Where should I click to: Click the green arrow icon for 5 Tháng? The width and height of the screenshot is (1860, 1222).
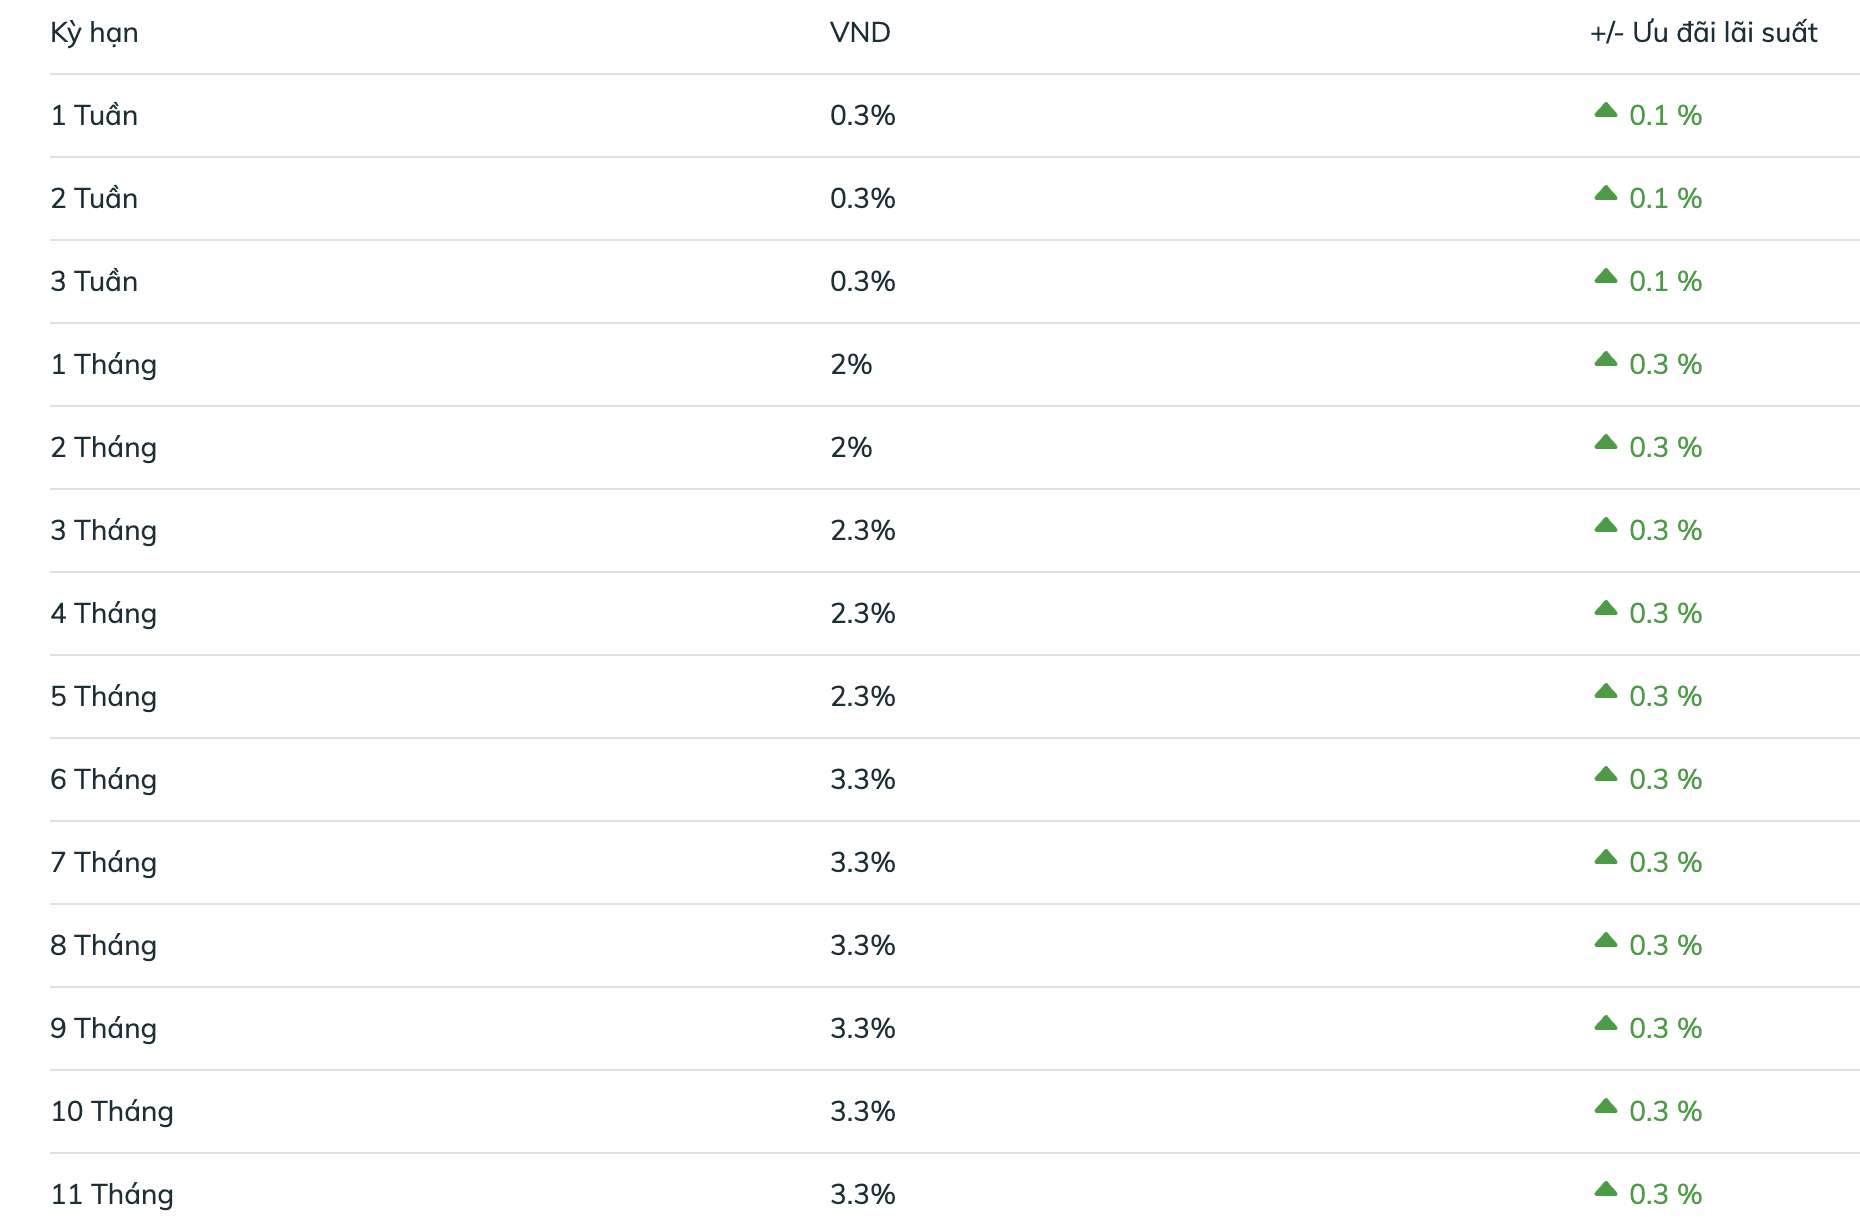click(1605, 691)
